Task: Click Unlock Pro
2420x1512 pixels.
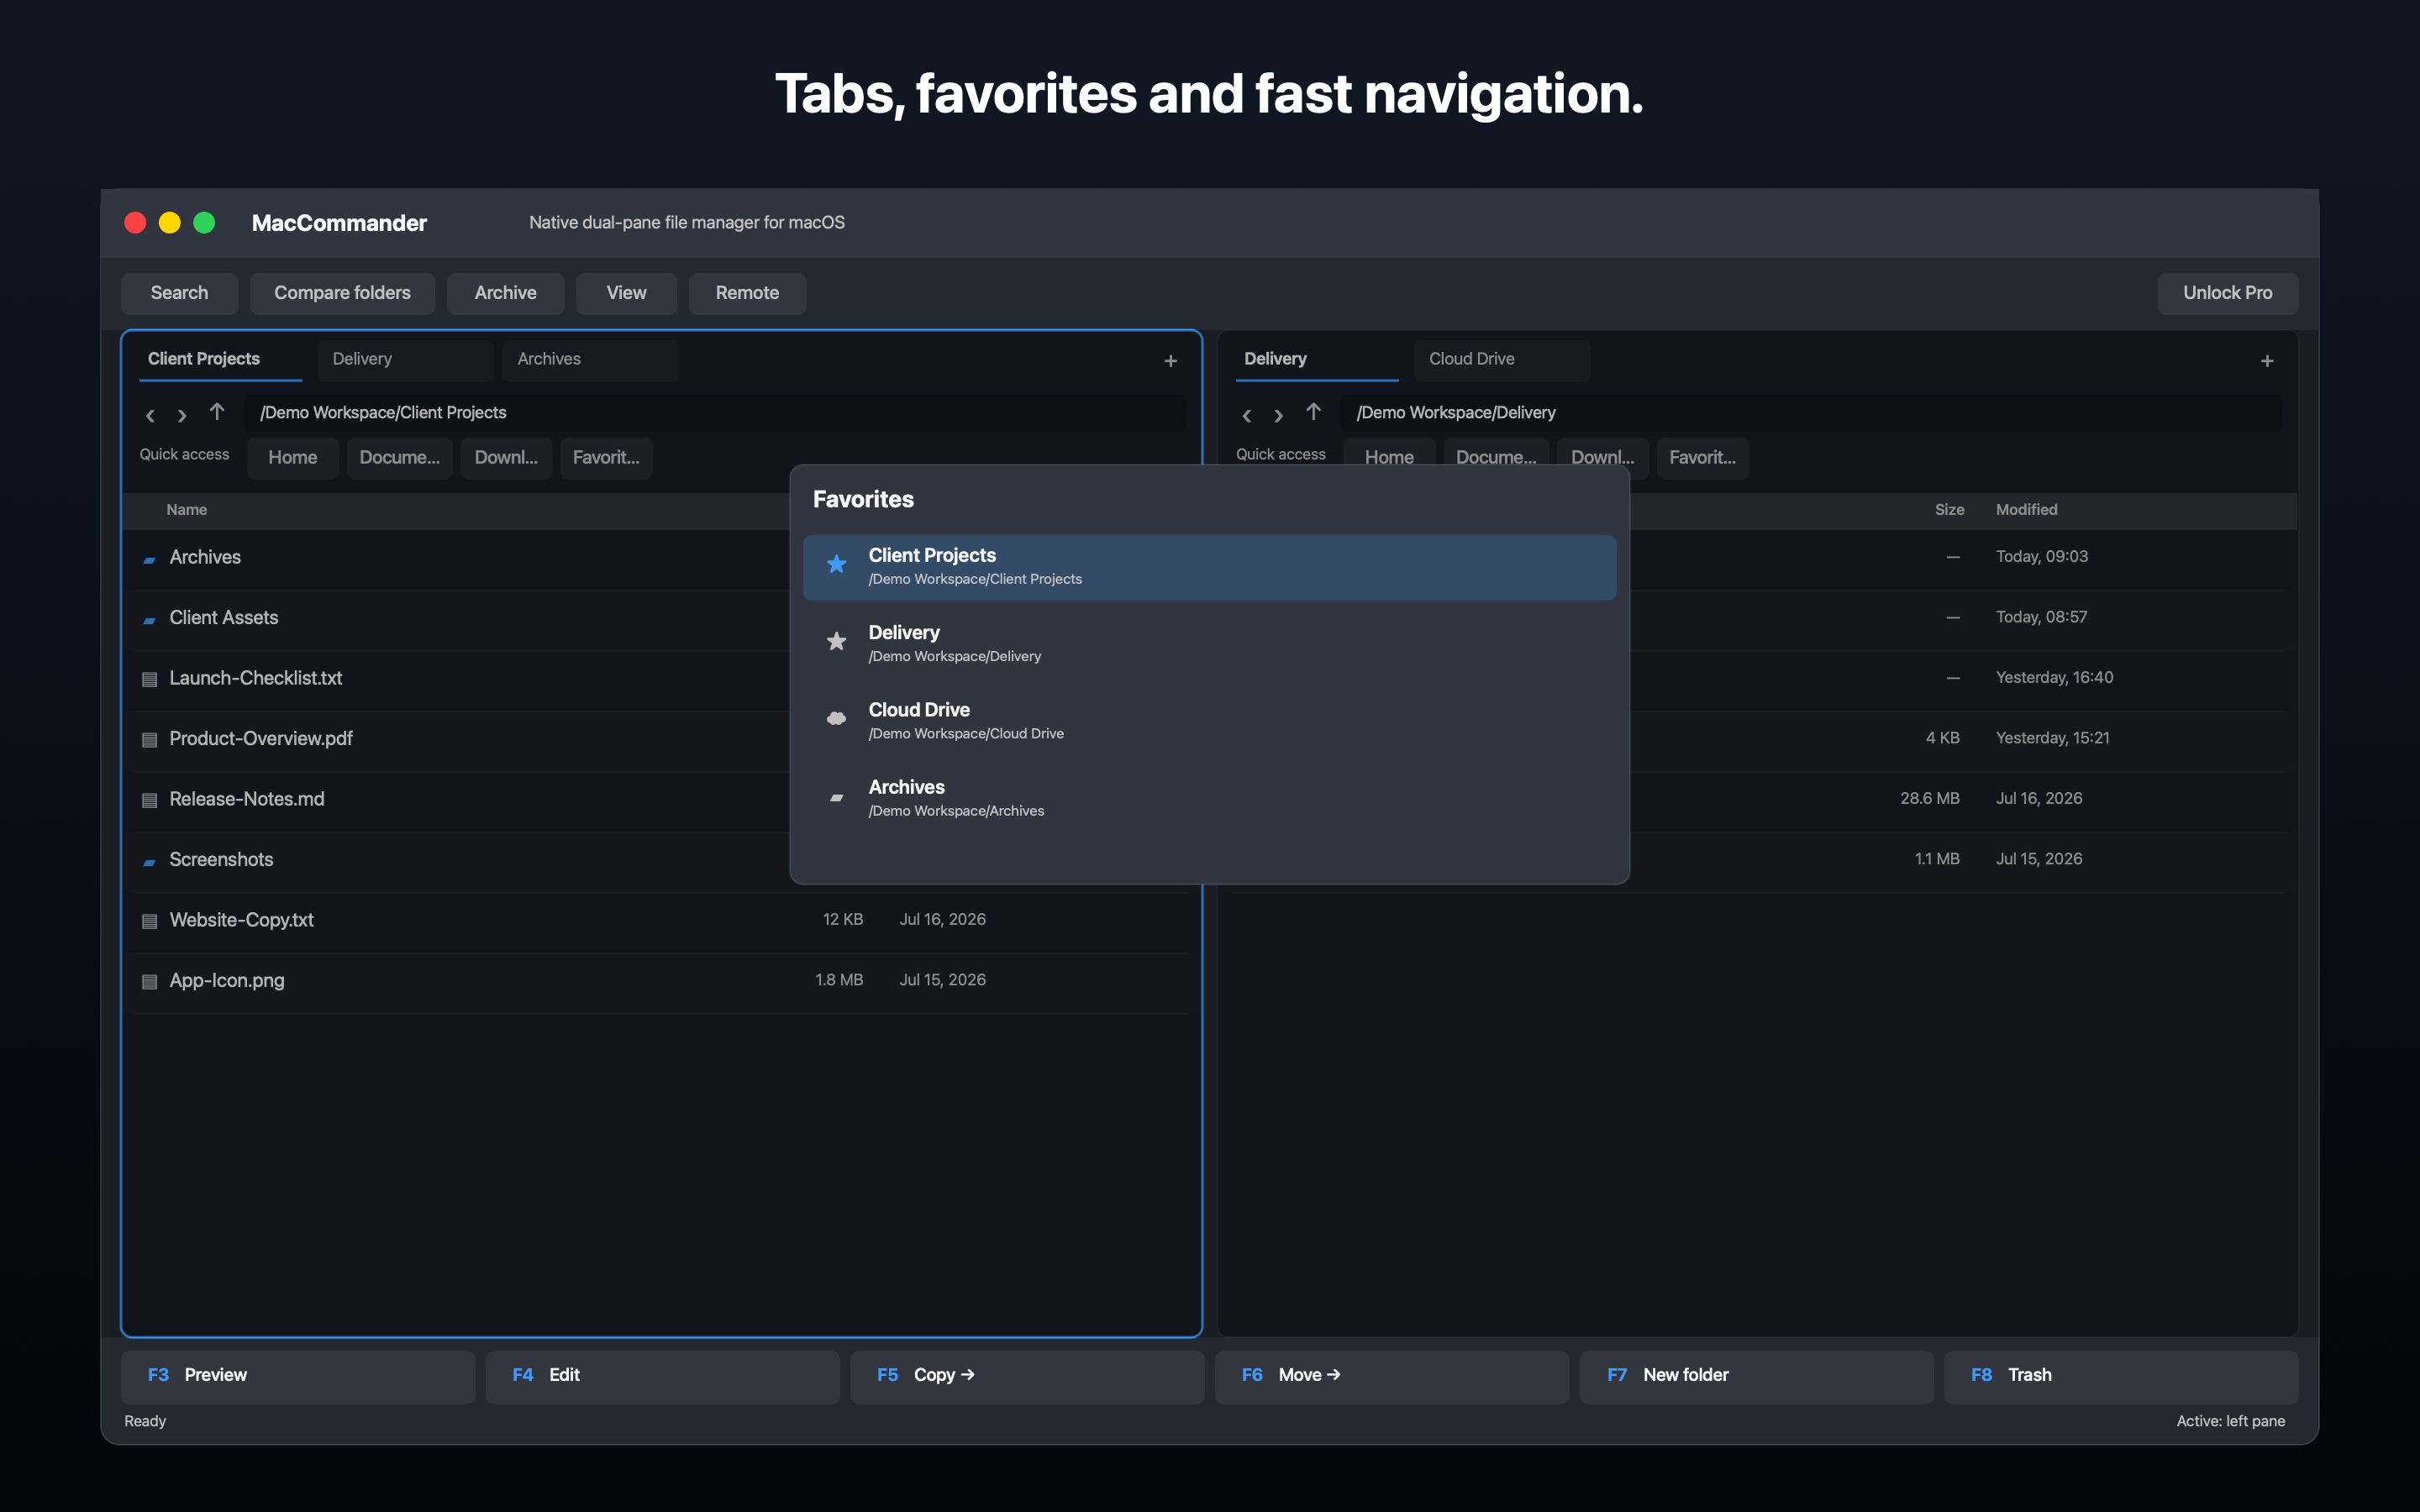Action: click(x=2227, y=293)
